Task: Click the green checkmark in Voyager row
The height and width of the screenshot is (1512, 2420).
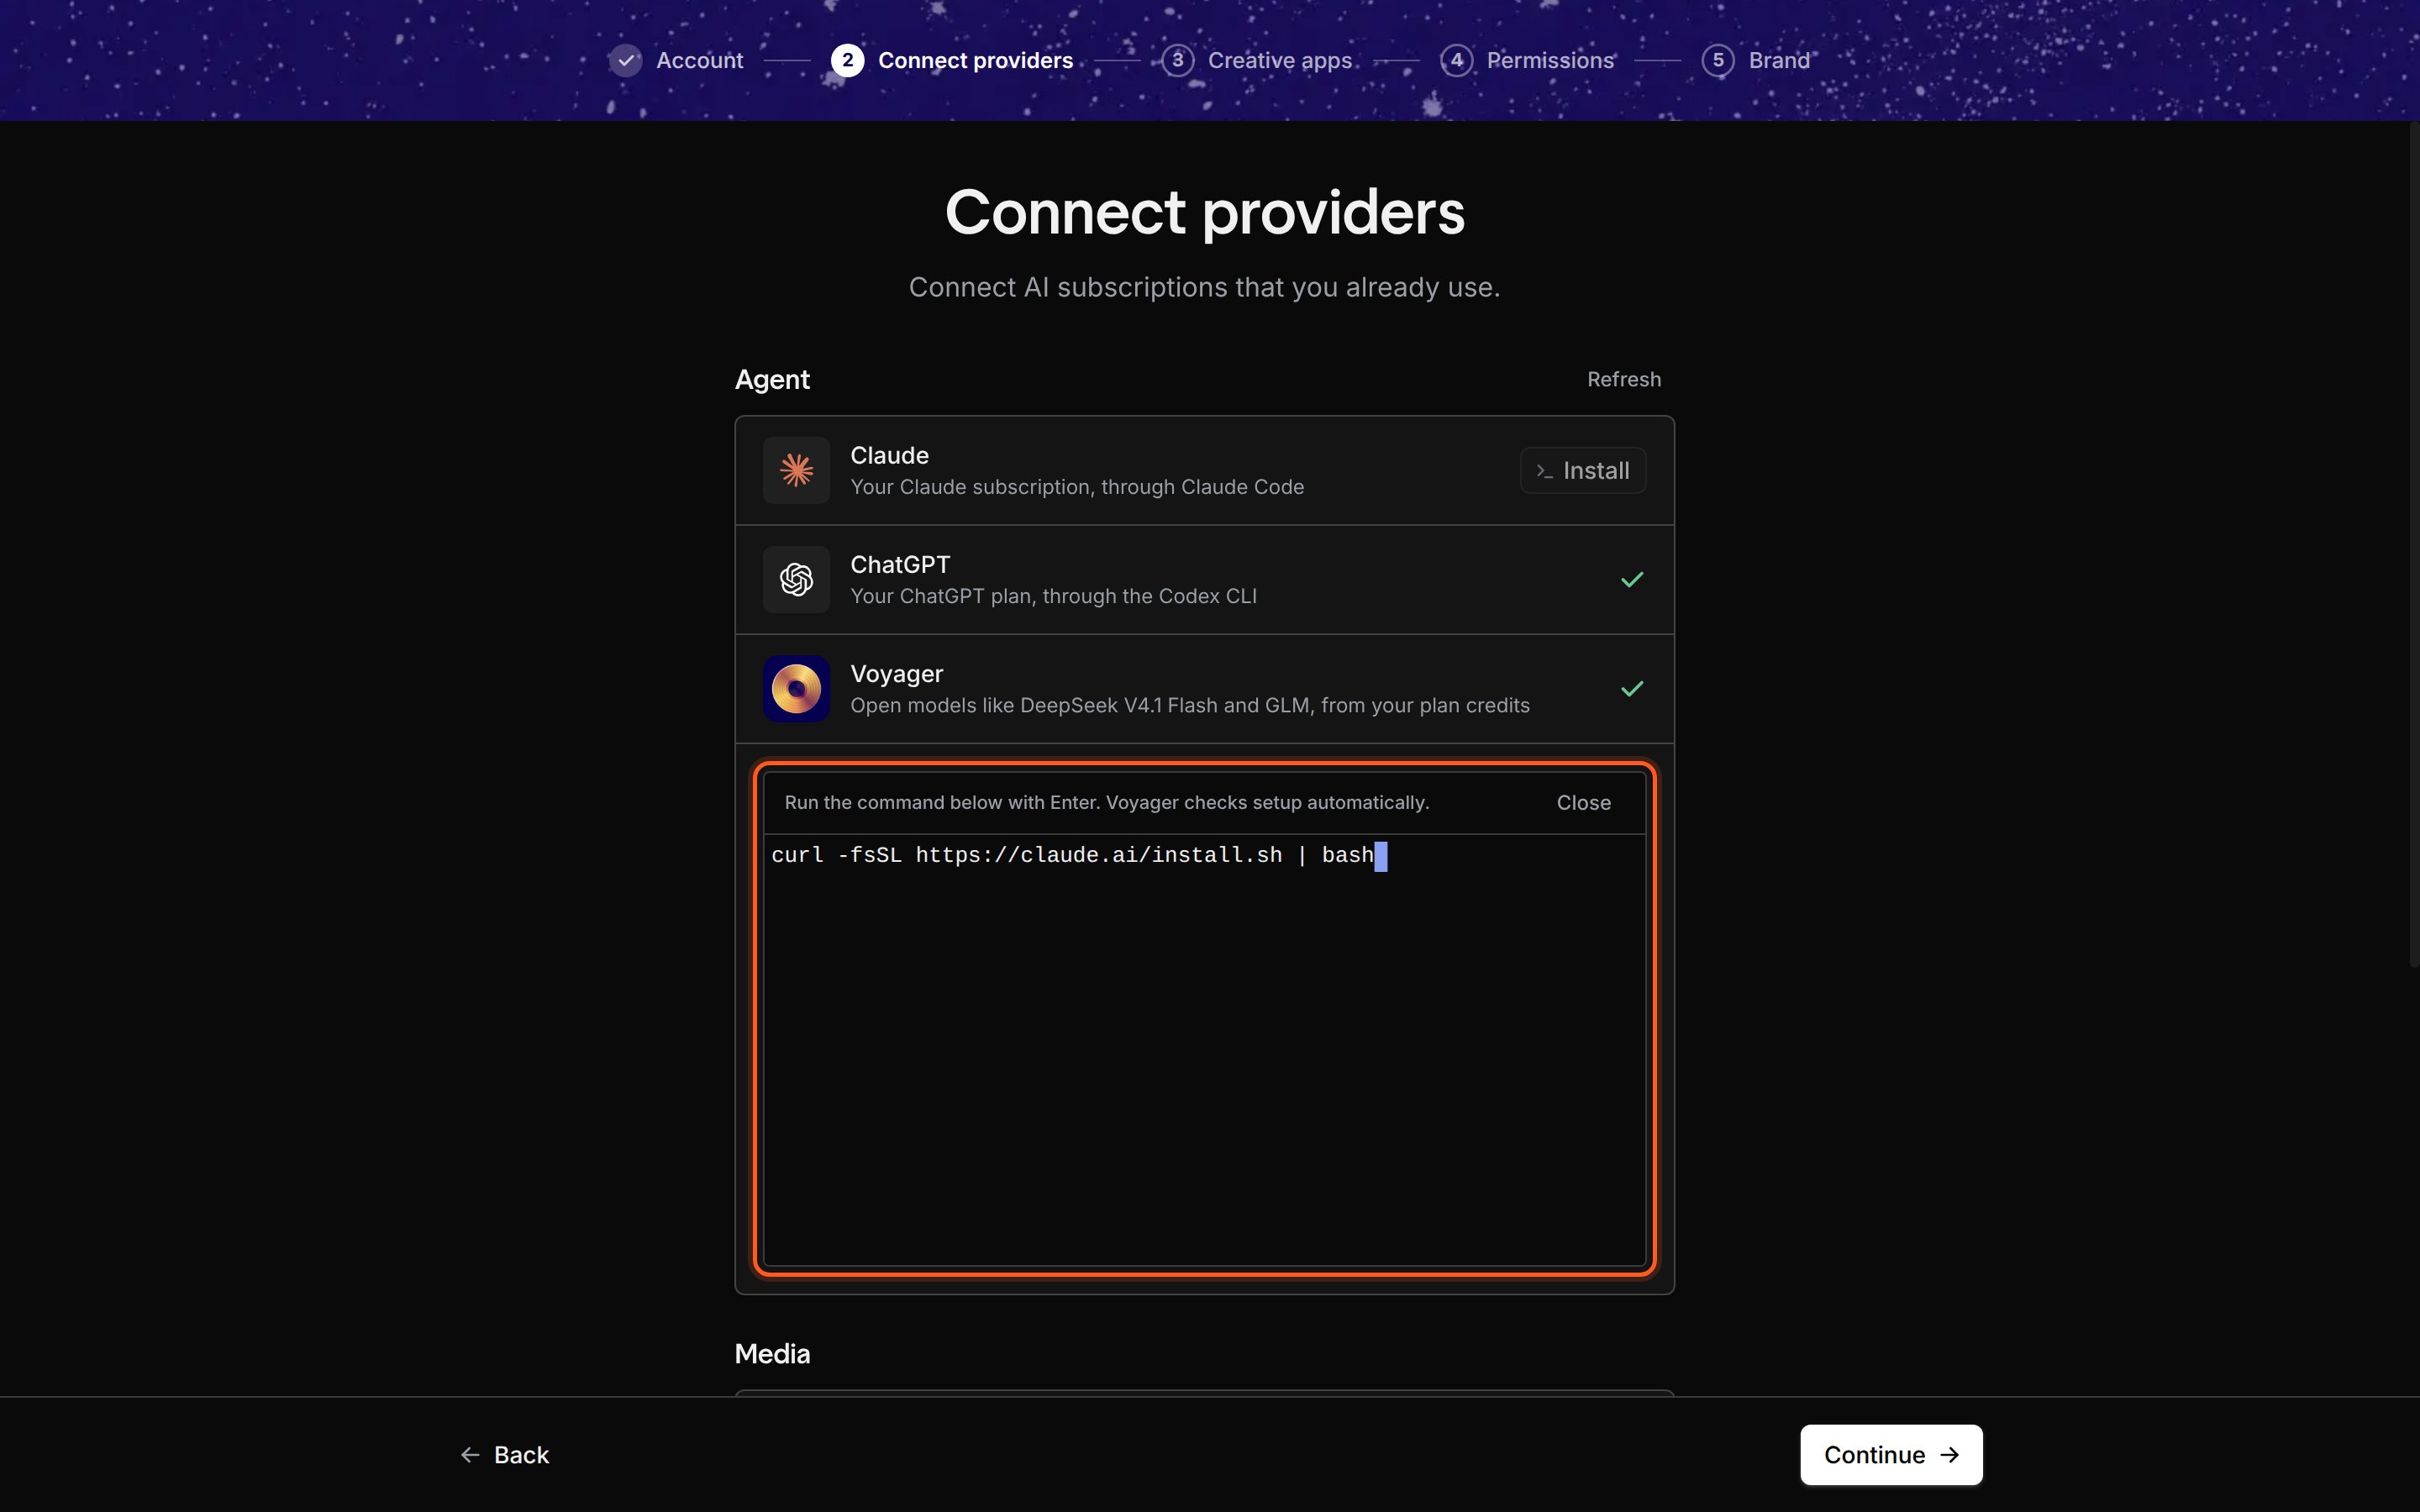Action: coord(1632,689)
